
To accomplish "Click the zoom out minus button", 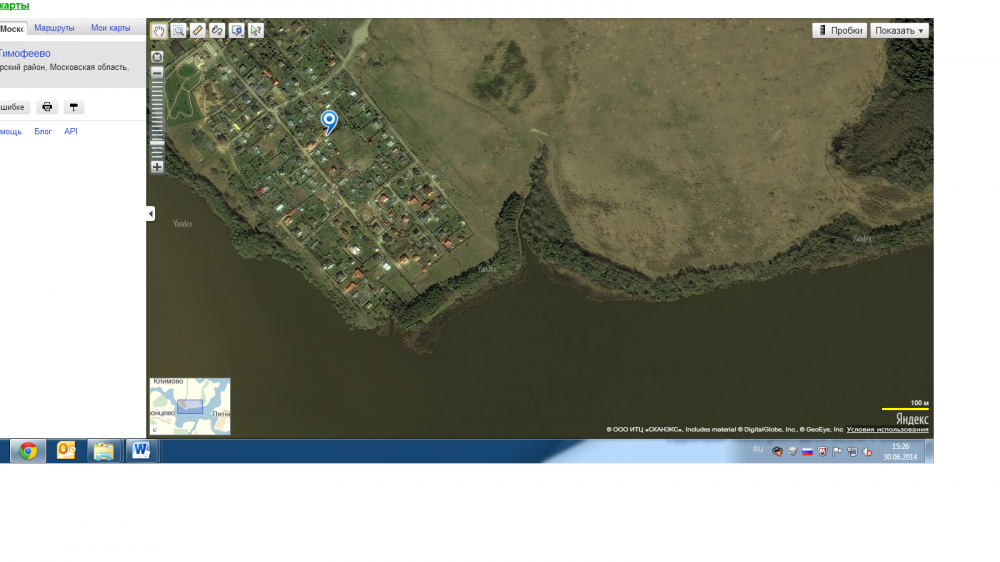I will click(x=157, y=72).
